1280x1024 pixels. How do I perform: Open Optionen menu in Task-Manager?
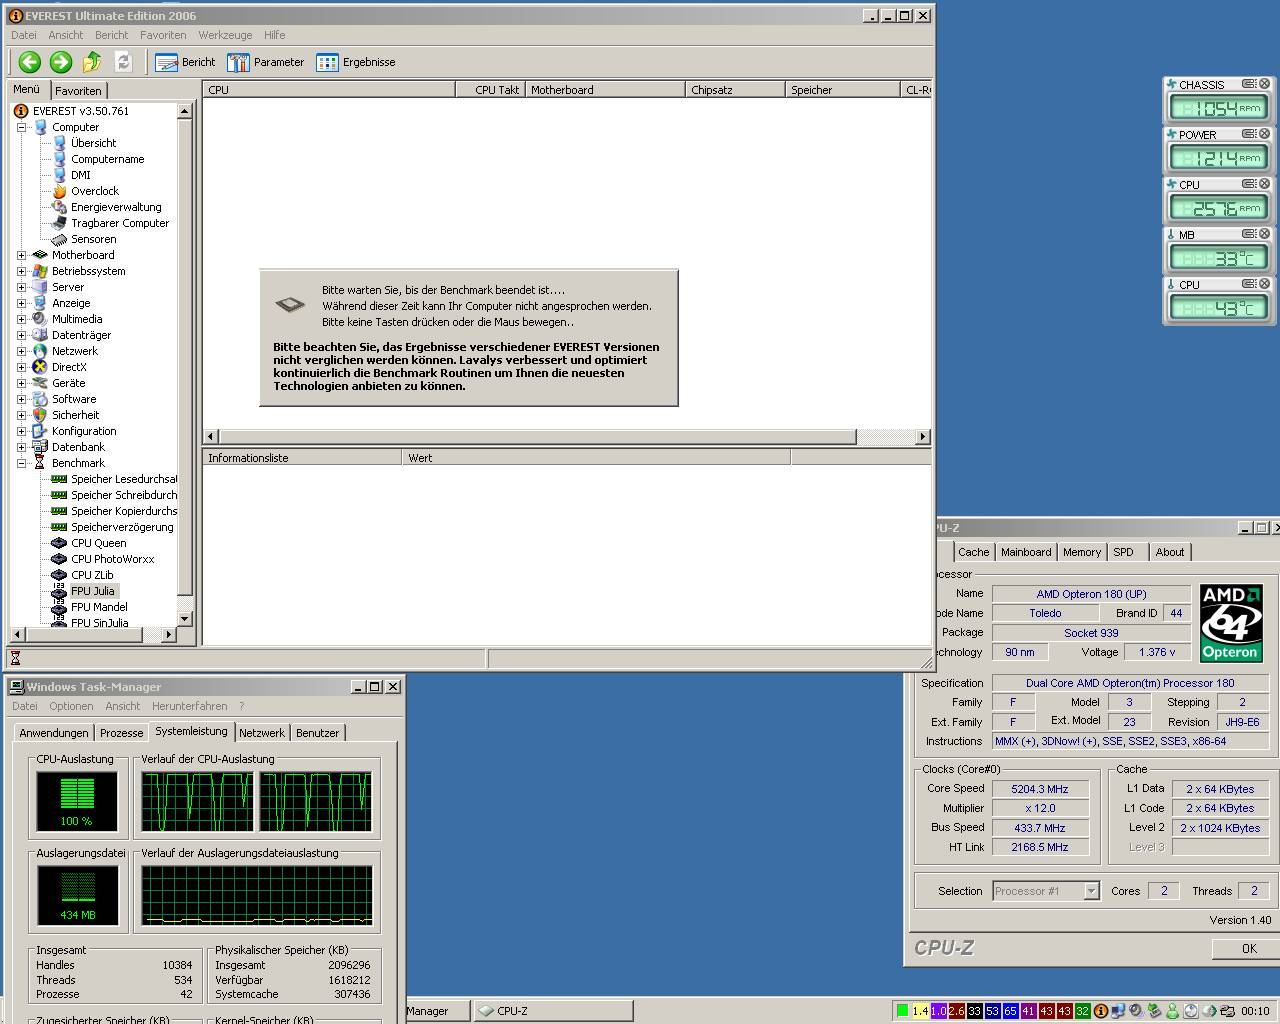click(x=71, y=706)
